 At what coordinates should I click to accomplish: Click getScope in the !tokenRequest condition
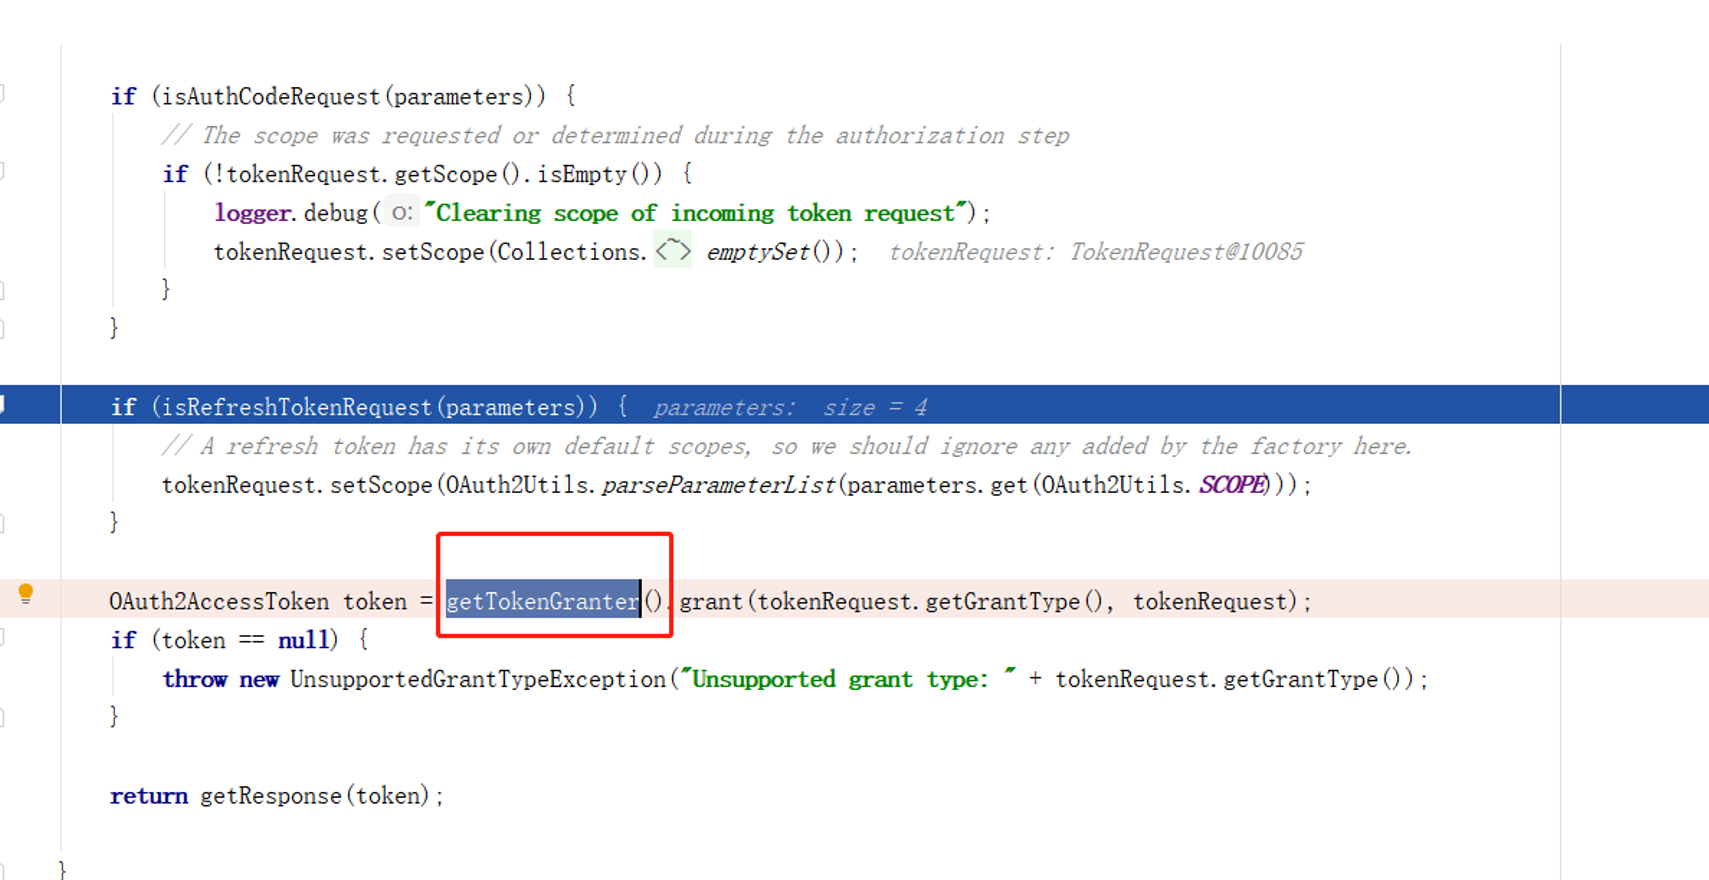coord(445,174)
